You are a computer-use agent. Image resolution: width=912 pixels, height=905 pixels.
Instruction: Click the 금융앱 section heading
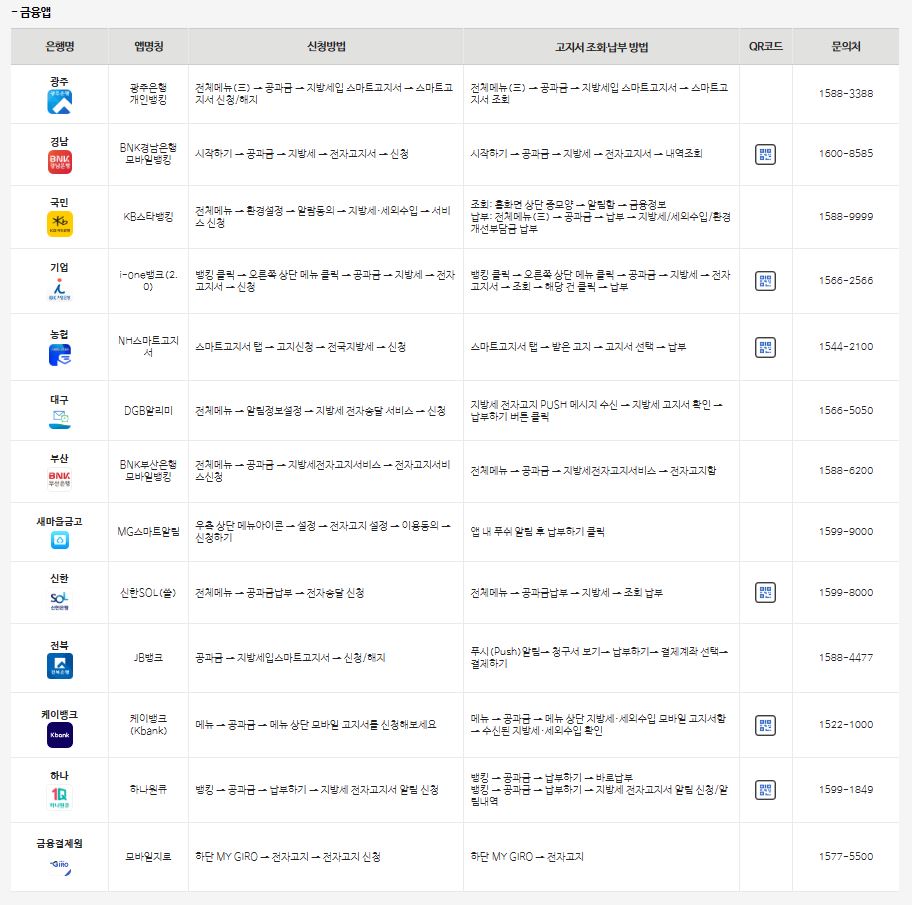tap(31, 12)
